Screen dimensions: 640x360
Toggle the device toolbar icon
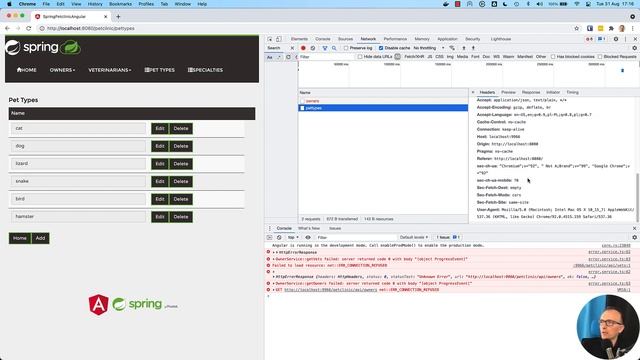pos(278,39)
